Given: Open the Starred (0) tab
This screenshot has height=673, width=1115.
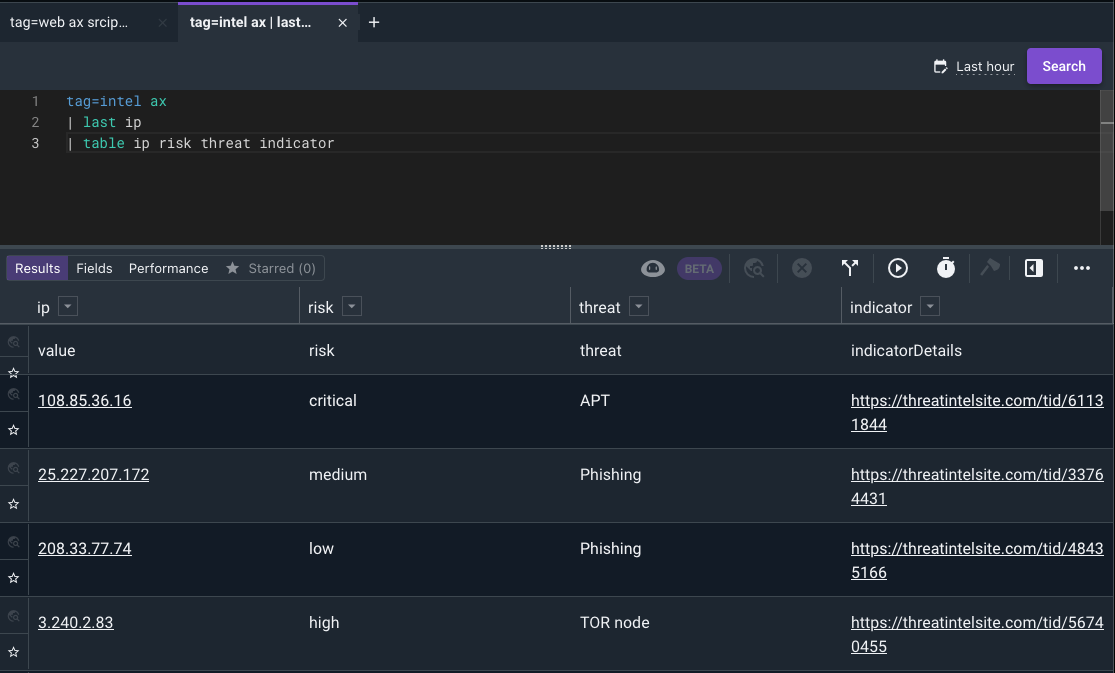Looking at the screenshot, I should [271, 268].
